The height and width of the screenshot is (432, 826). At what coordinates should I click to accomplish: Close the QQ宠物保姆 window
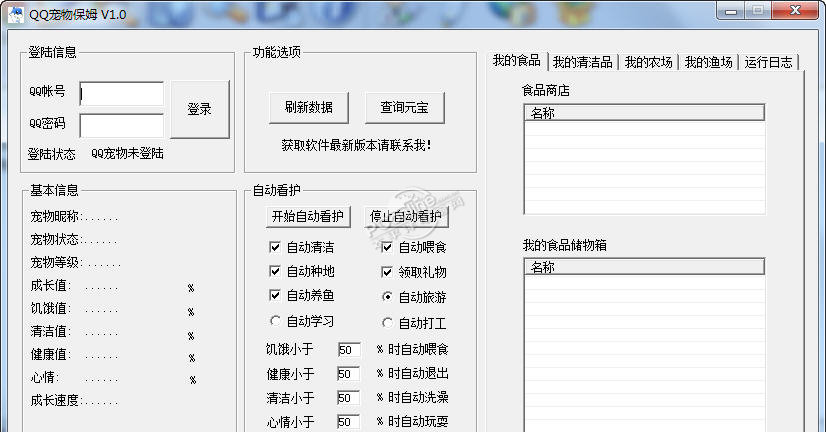tap(795, 11)
